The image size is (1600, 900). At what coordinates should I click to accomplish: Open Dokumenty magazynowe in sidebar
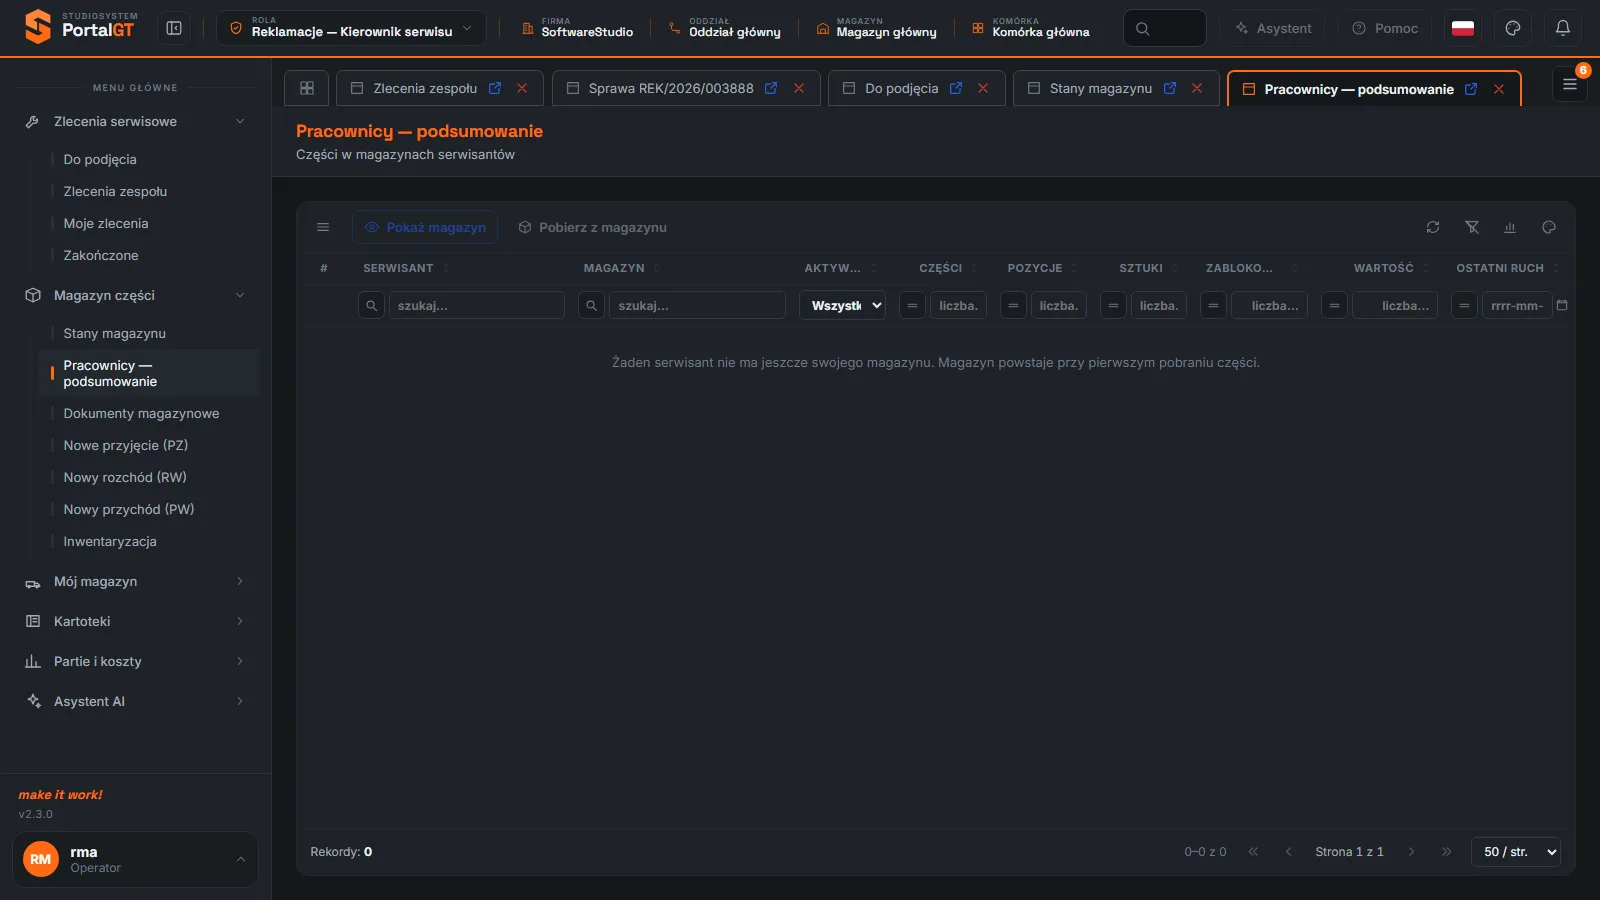pos(141,414)
